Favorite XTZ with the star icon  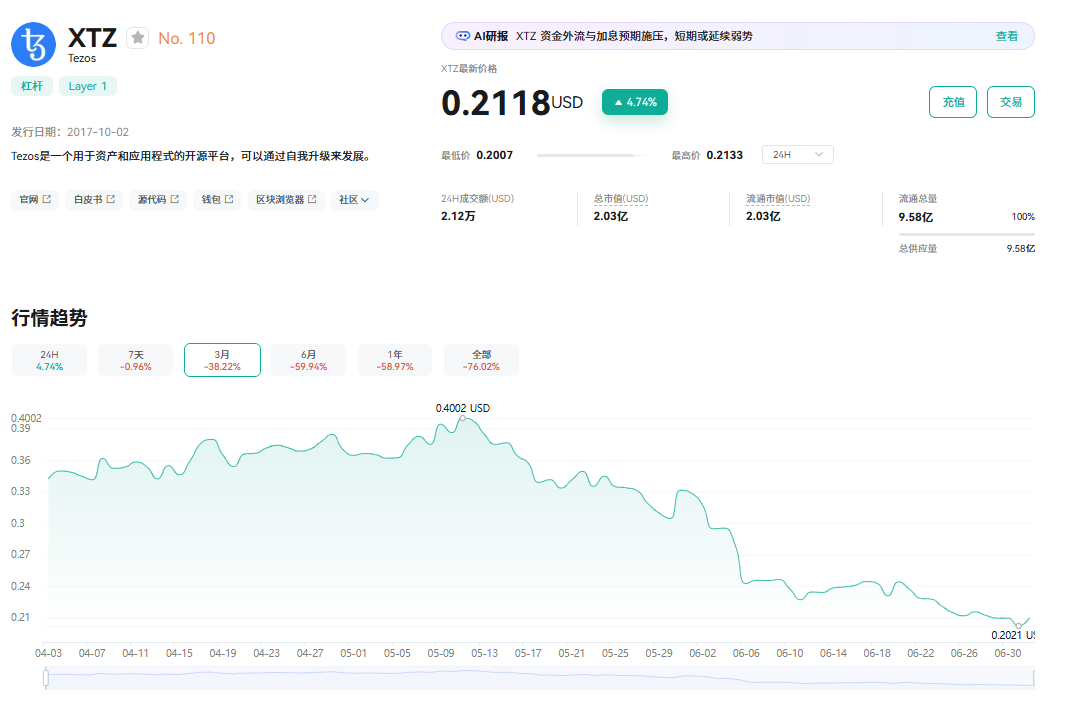click(138, 38)
